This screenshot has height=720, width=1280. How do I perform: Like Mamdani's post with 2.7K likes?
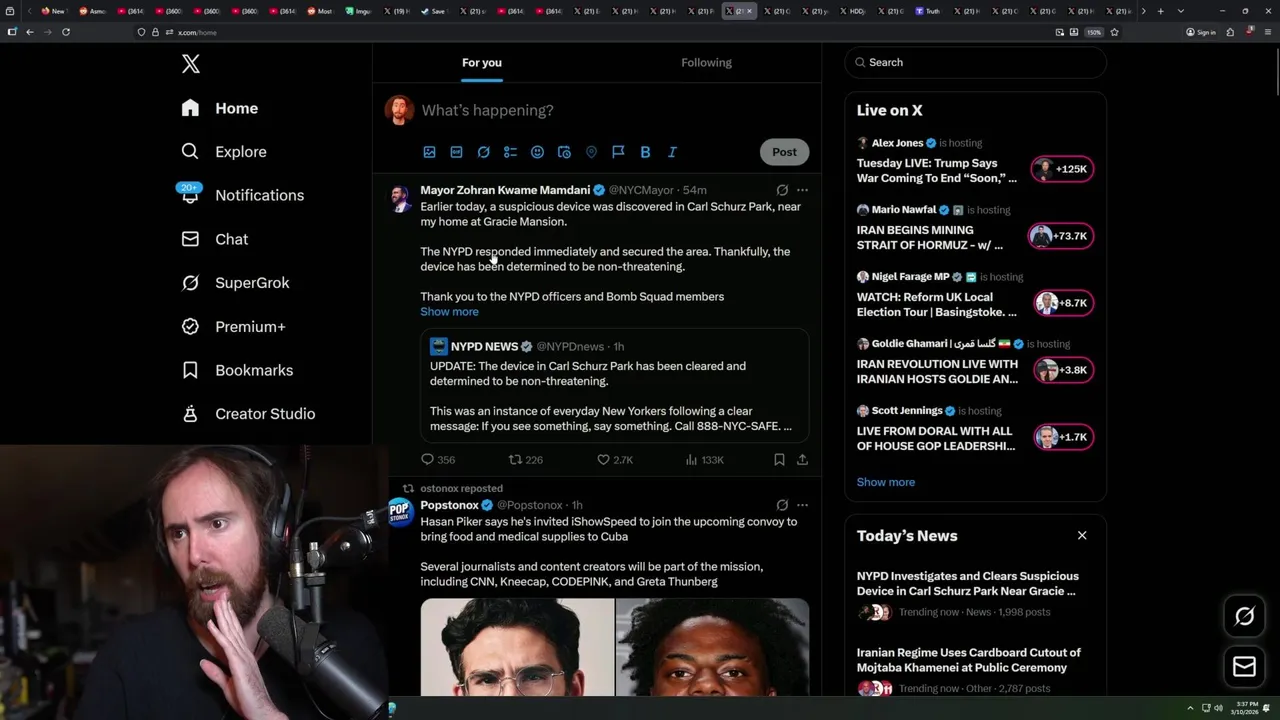[x=615, y=460]
